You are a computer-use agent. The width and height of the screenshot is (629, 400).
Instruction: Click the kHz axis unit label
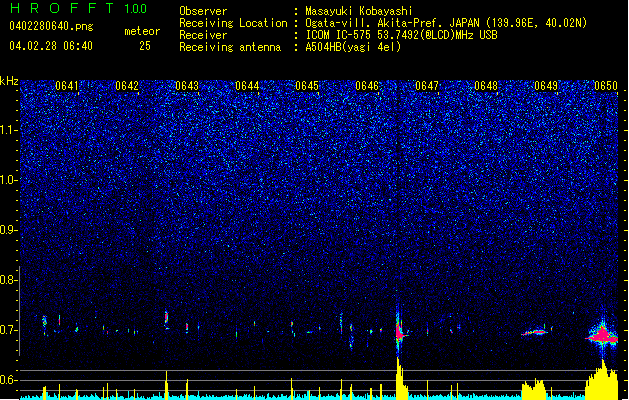click(9, 81)
